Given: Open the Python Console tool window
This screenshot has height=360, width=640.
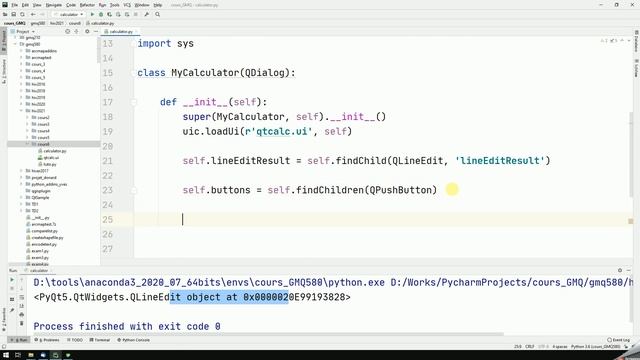Looking at the screenshot, I should (133, 340).
